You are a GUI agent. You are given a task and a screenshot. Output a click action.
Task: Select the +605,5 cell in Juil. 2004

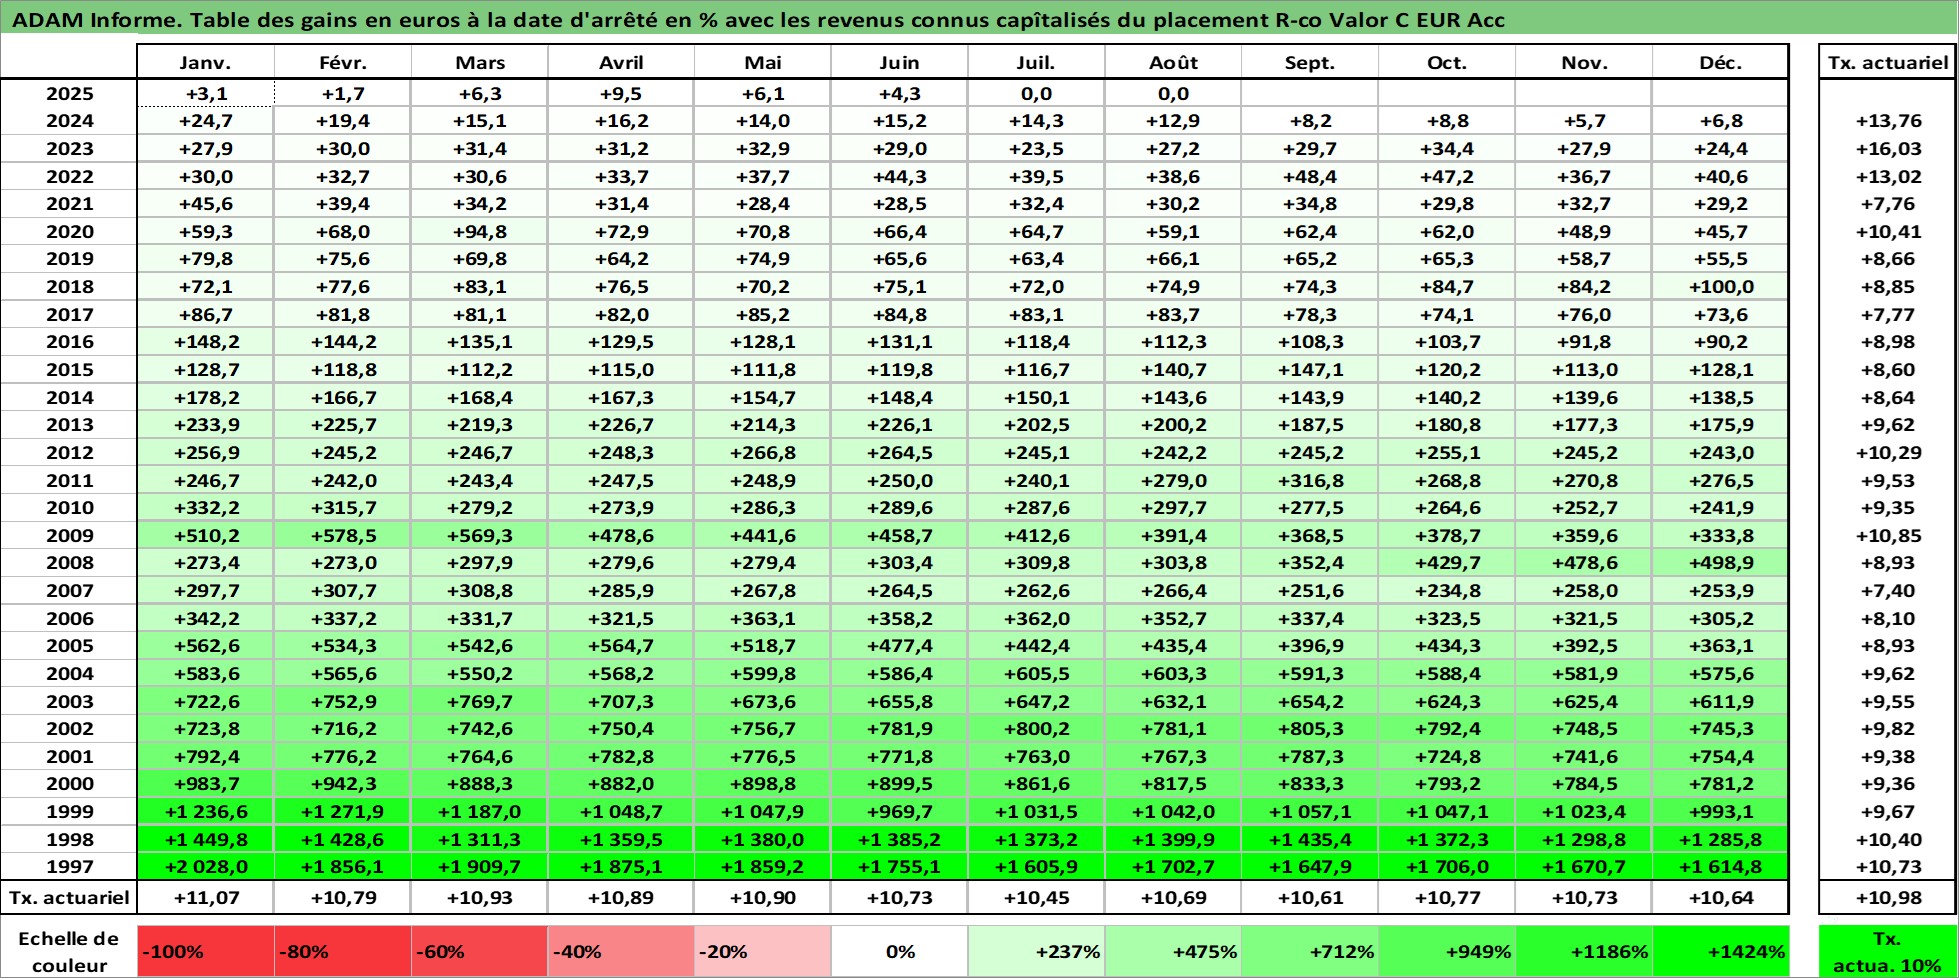1036,674
